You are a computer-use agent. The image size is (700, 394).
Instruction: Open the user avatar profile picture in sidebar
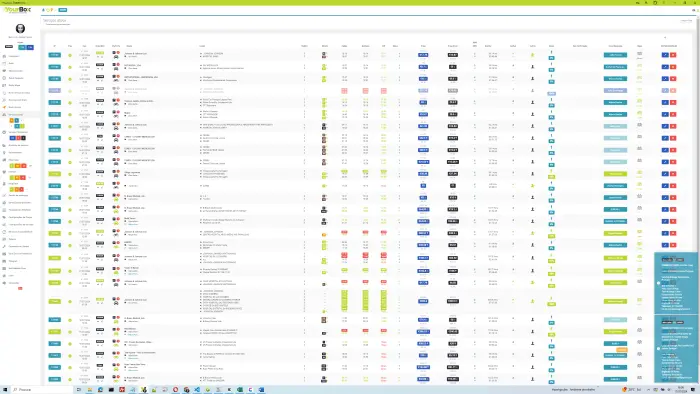pos(20,29)
